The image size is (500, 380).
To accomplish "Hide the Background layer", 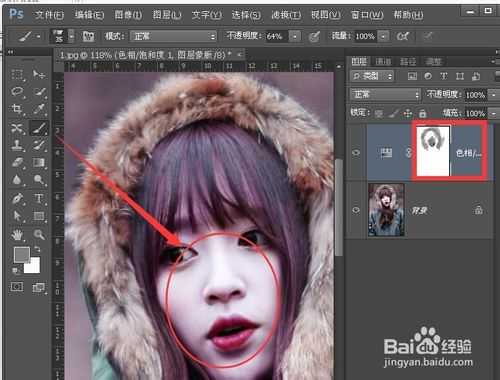I will 356,210.
